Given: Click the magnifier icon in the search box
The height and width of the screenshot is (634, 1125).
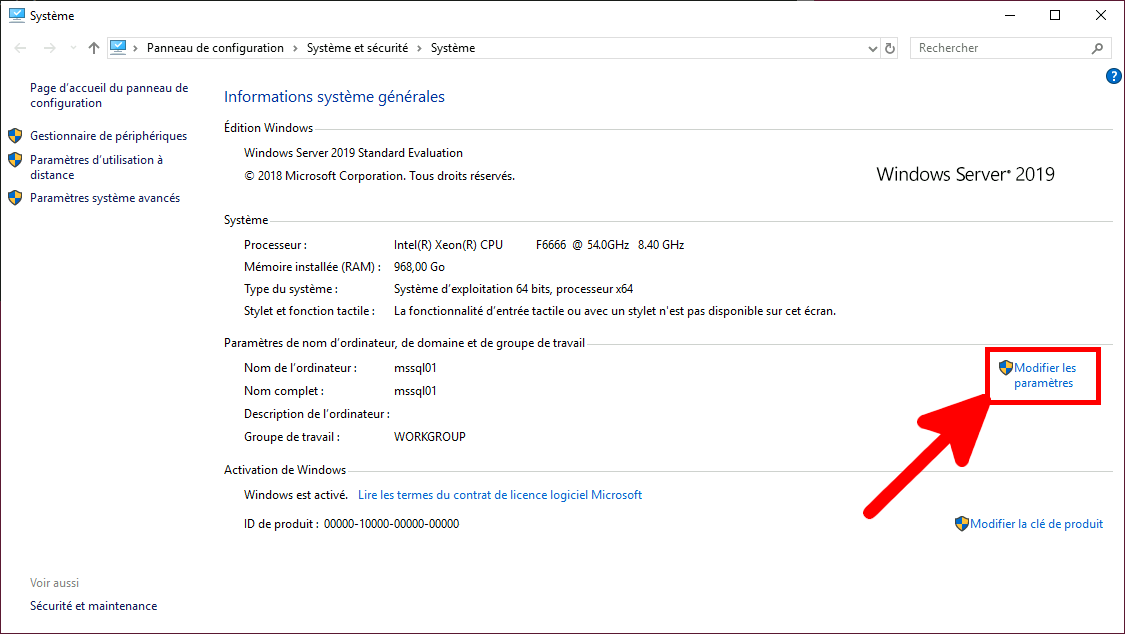Looking at the screenshot, I should pyautogui.click(x=1097, y=48).
